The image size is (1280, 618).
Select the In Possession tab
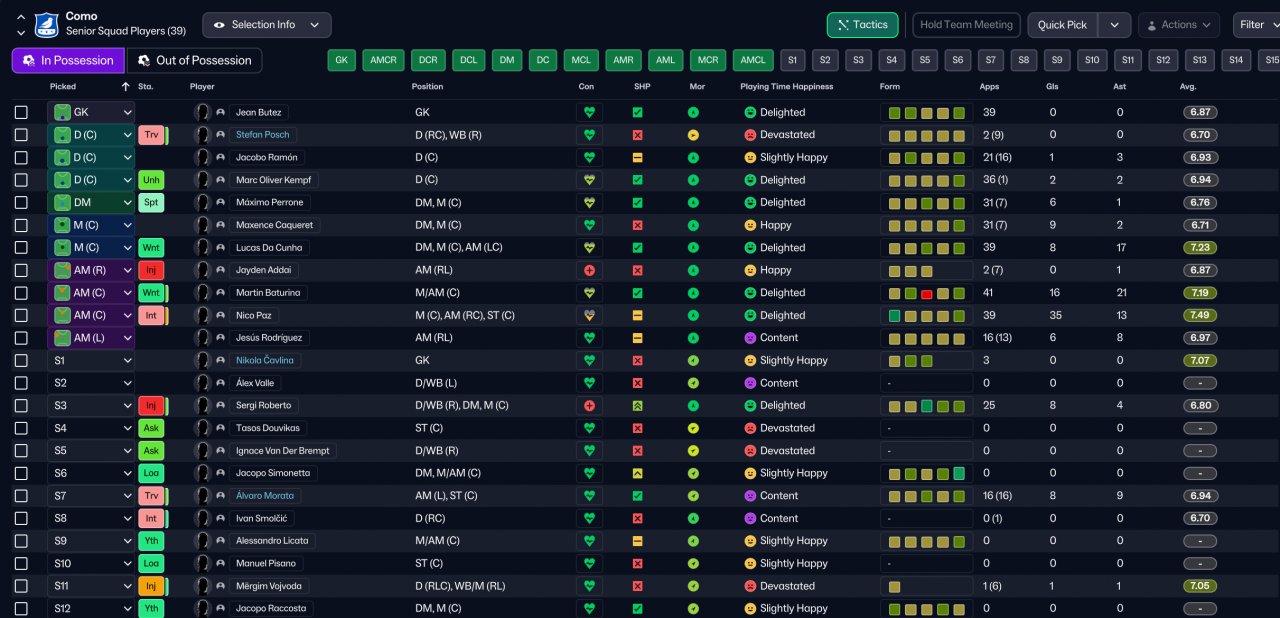click(x=68, y=60)
